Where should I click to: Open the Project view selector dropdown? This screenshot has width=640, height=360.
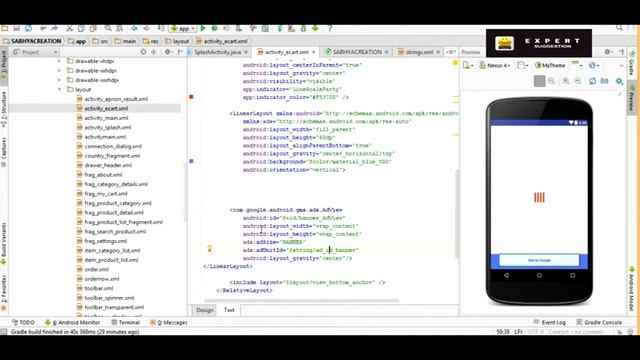tap(36, 52)
